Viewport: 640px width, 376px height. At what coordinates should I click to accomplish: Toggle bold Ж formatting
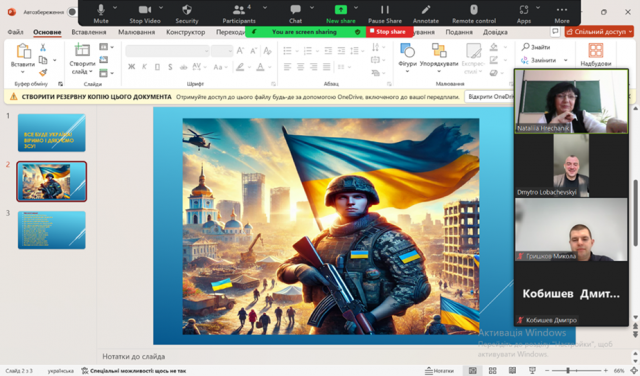(131, 67)
